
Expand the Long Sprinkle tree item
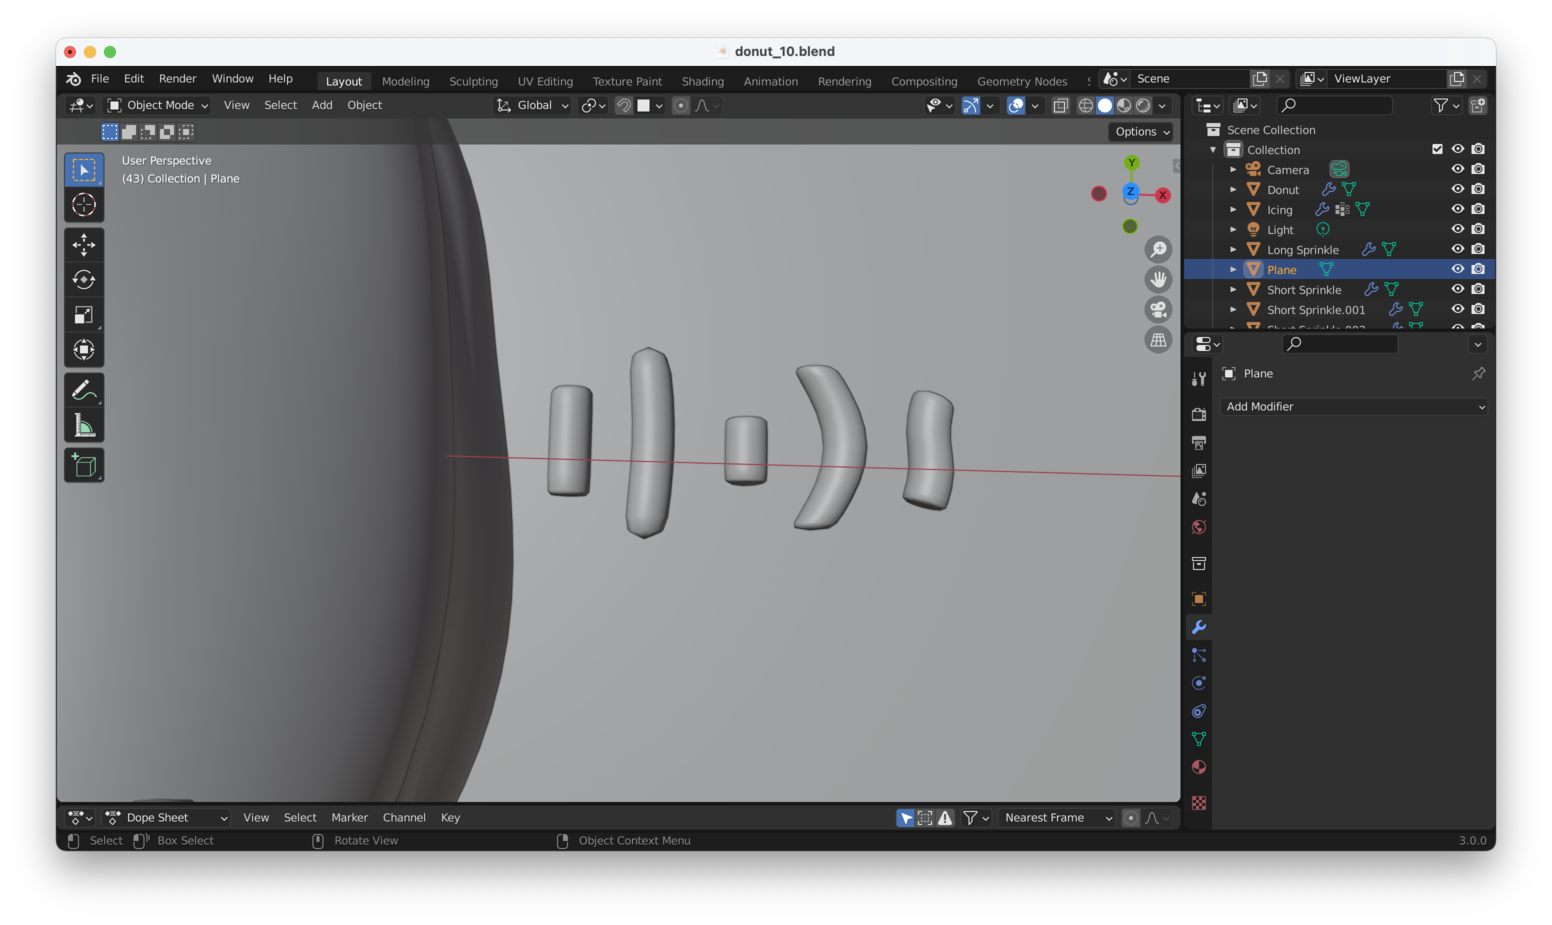(1233, 250)
